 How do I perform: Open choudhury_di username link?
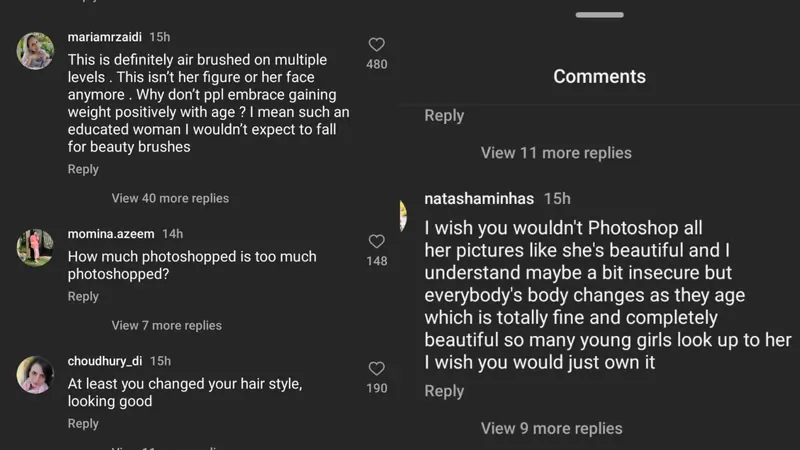point(105,361)
